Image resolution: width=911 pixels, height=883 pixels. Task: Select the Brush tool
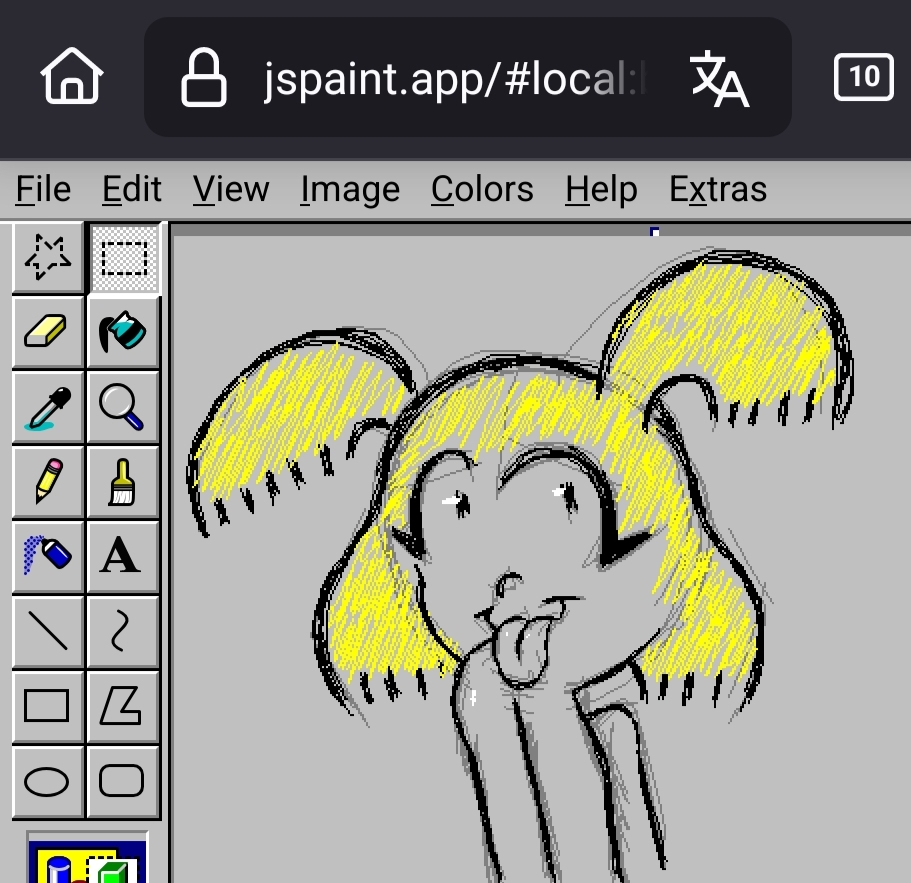click(x=123, y=482)
